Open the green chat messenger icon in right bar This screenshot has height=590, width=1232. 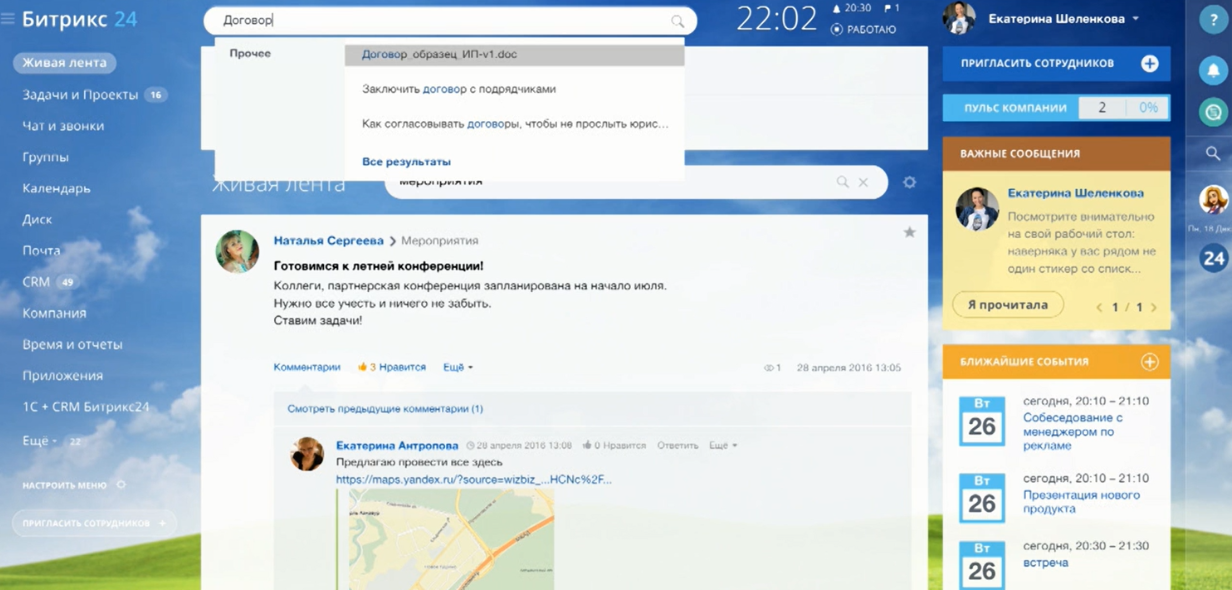pyautogui.click(x=1213, y=112)
